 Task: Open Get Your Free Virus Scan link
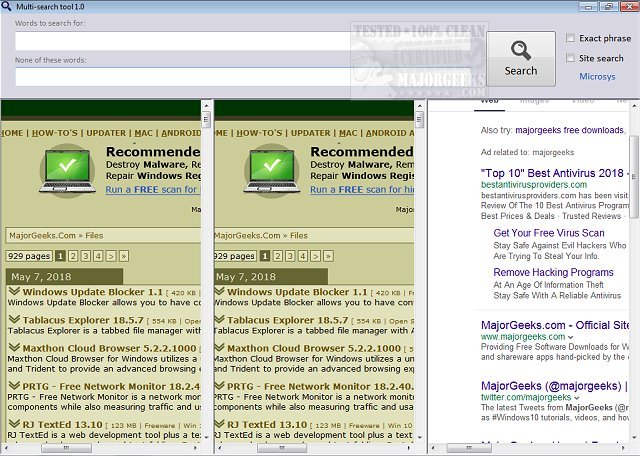click(x=549, y=233)
